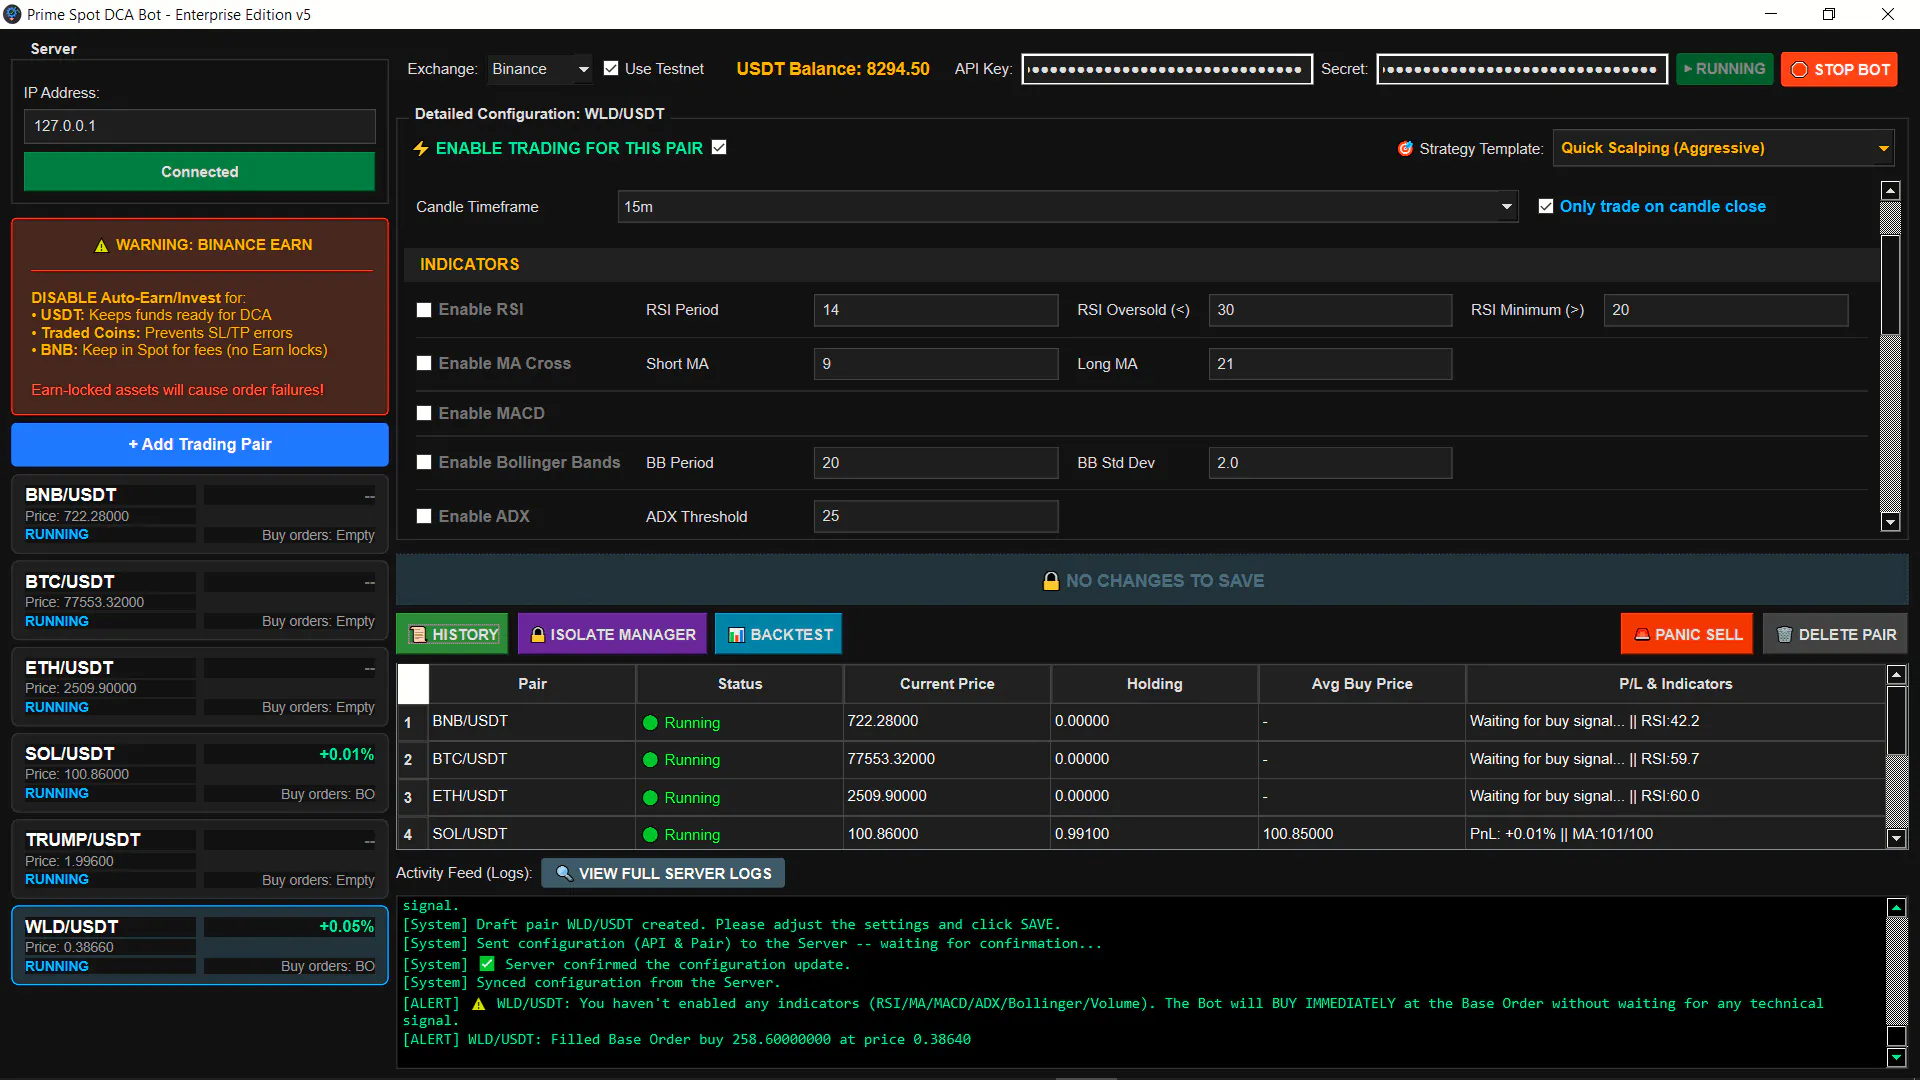Image resolution: width=1920 pixels, height=1080 pixels.
Task: Click the pairs table scrollbar down arrow
Action: [x=1896, y=839]
